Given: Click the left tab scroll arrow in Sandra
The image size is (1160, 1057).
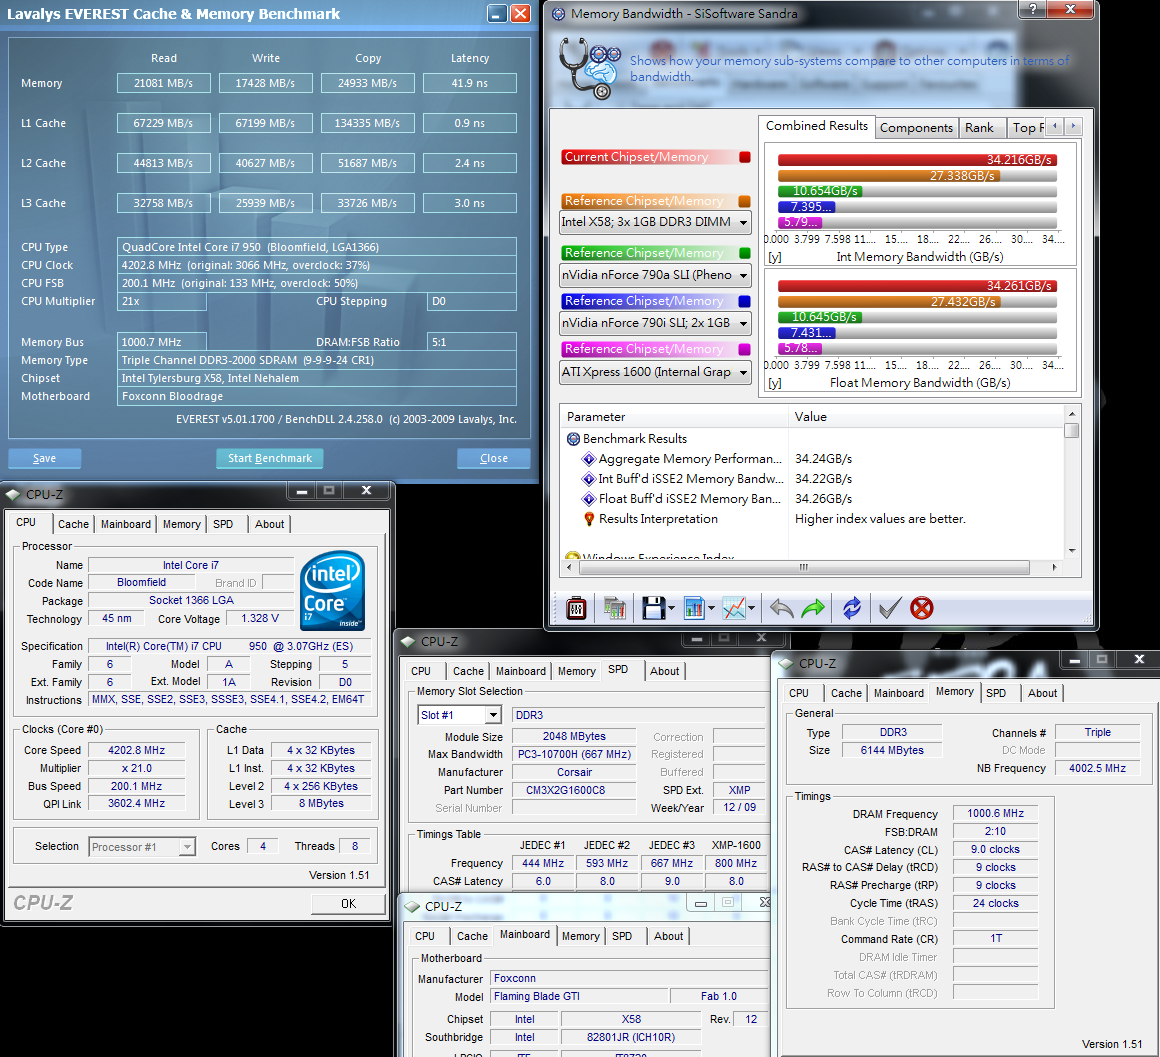Looking at the screenshot, I should pyautogui.click(x=1055, y=126).
